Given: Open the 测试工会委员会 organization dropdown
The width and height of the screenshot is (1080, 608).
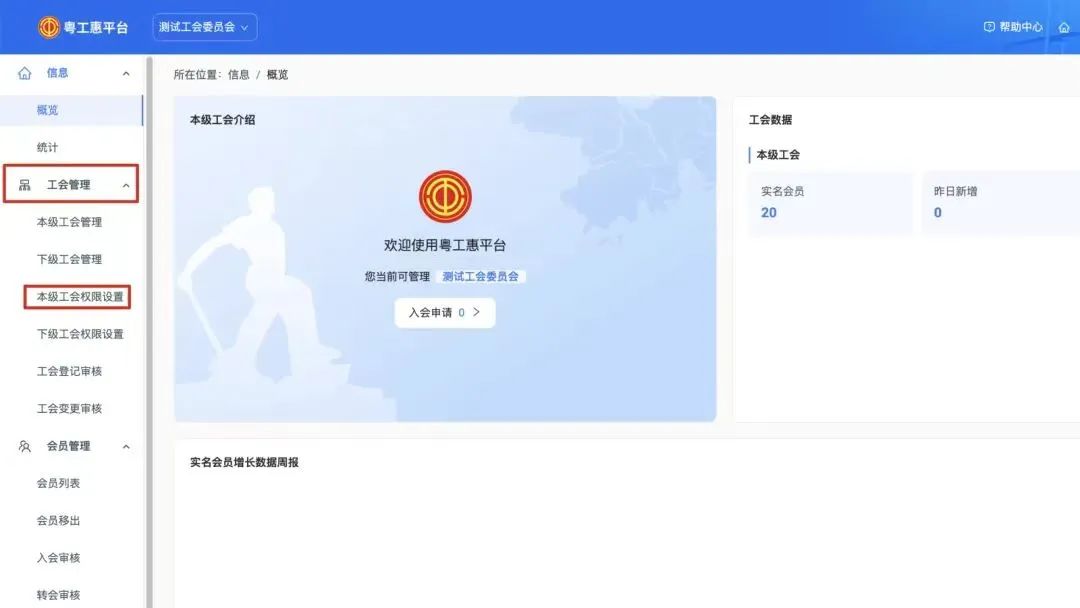Looking at the screenshot, I should (x=205, y=27).
